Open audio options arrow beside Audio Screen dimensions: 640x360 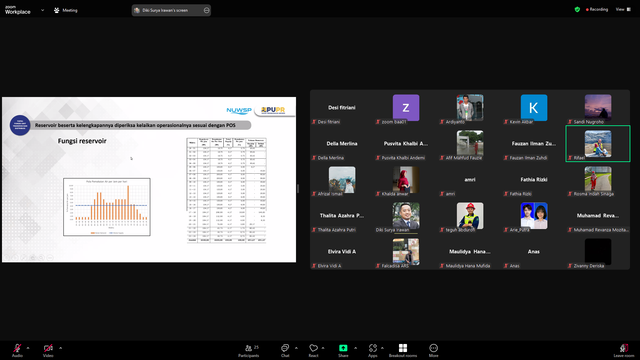pos(28,348)
